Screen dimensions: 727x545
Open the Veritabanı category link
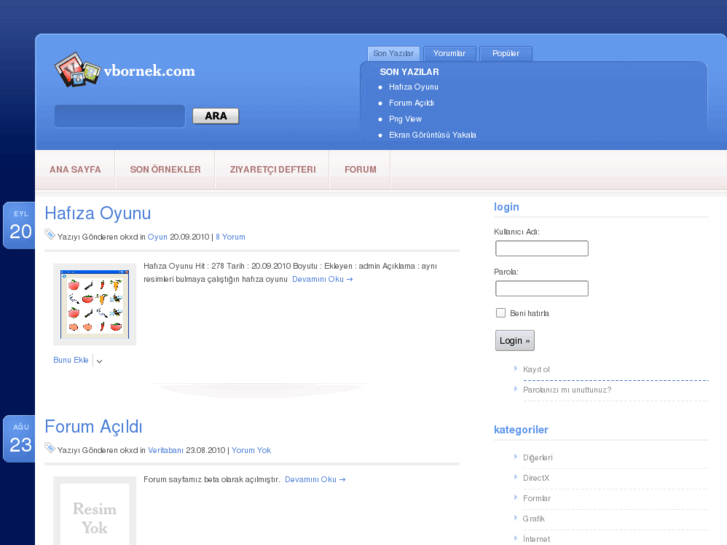pyautogui.click(x=166, y=450)
